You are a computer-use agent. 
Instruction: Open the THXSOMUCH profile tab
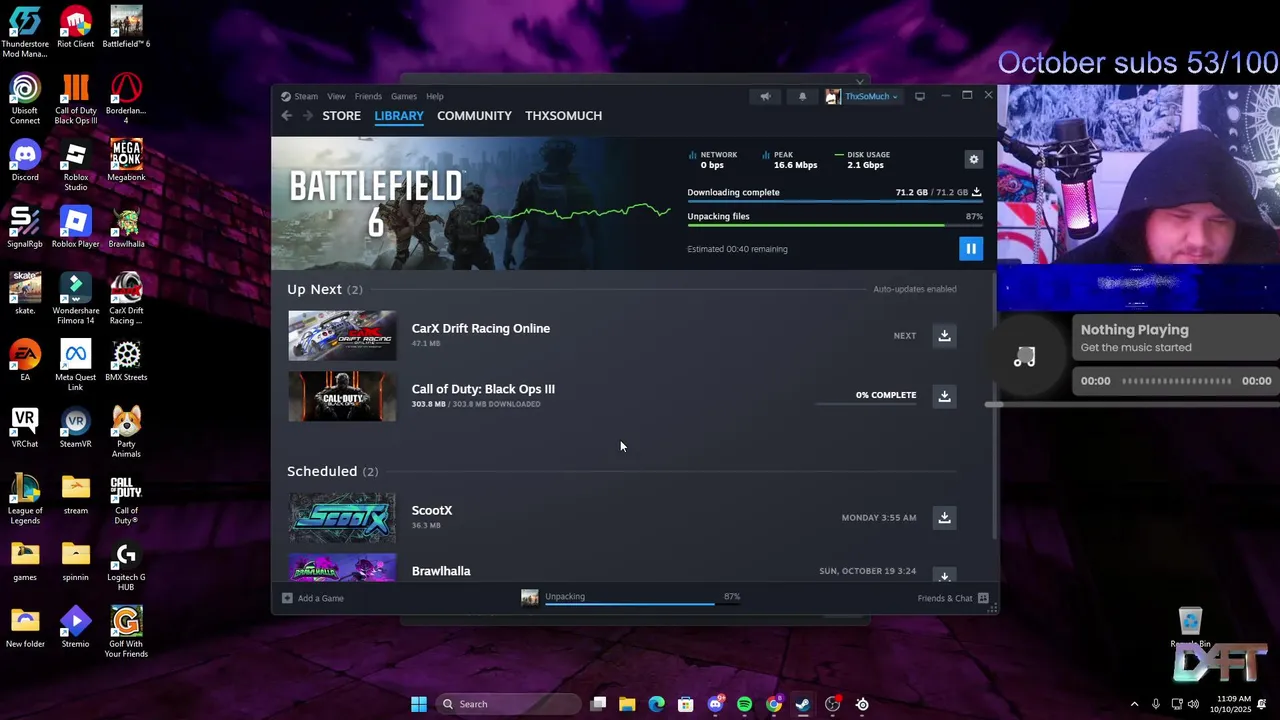coord(563,116)
